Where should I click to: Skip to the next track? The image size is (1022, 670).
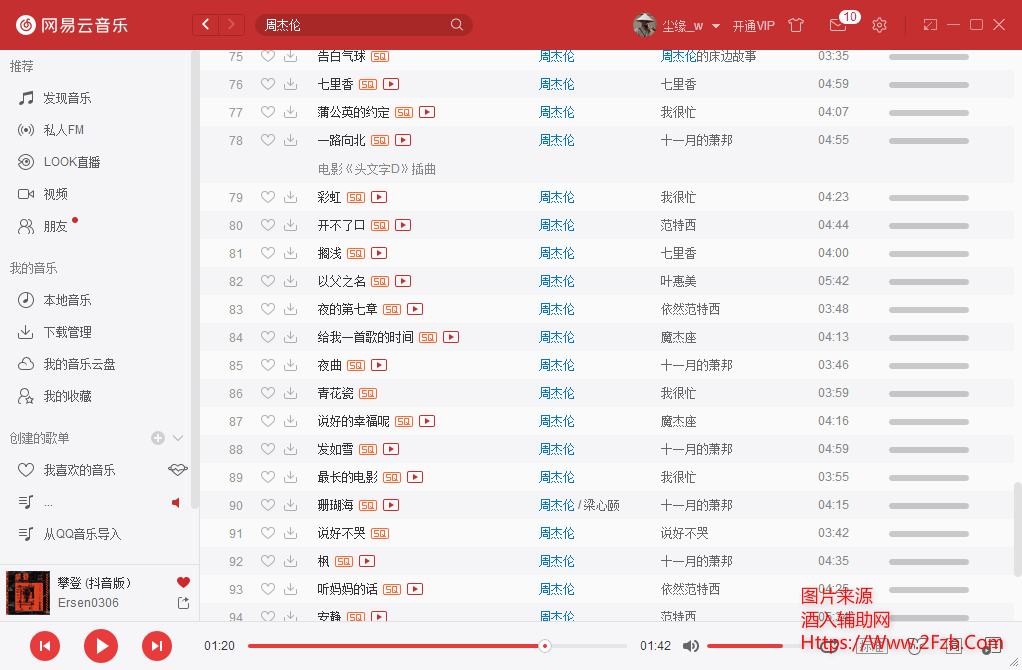coord(156,646)
